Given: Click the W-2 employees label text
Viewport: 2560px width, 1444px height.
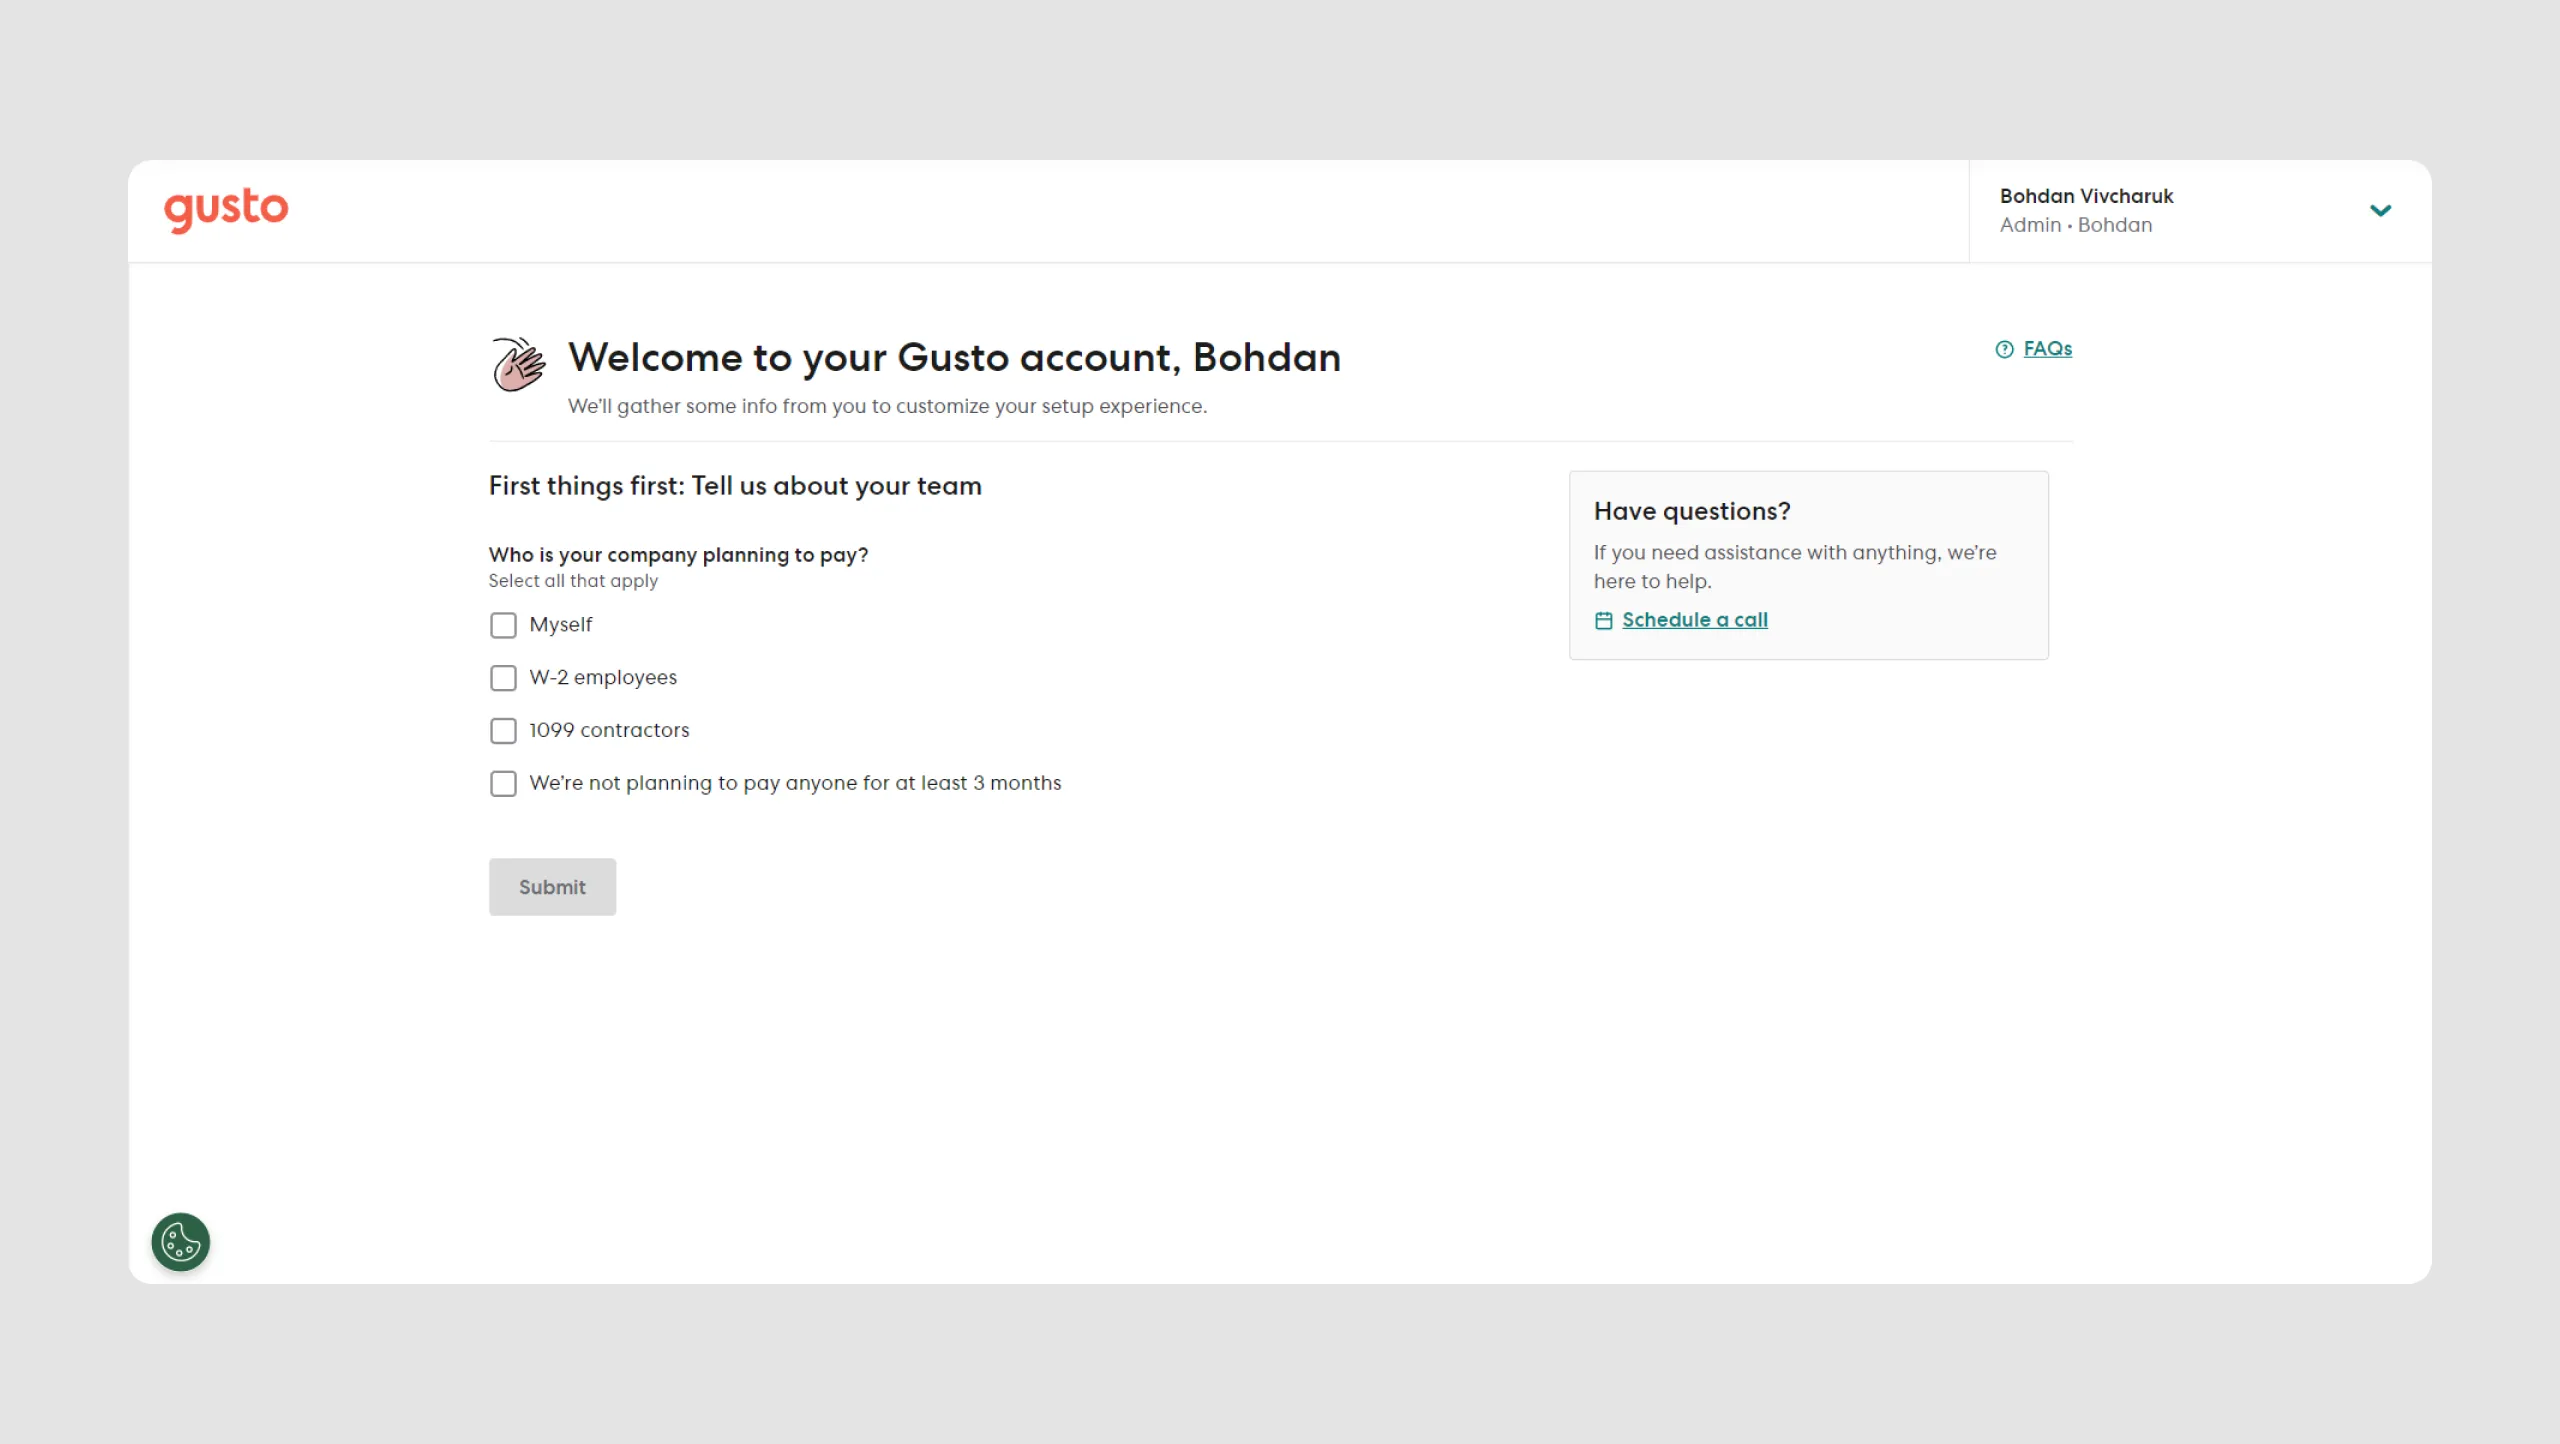Looking at the screenshot, I should click(x=602, y=677).
